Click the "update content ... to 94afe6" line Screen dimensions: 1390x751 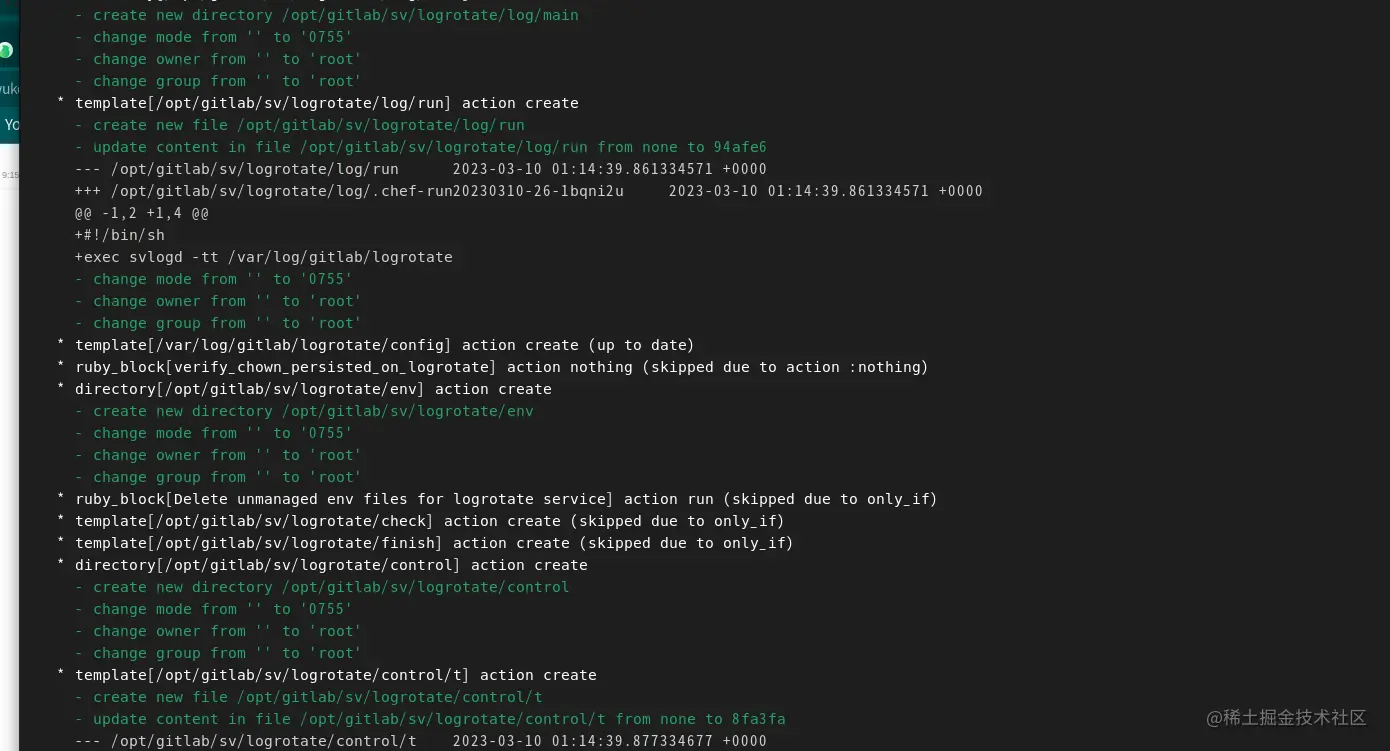[421, 147]
